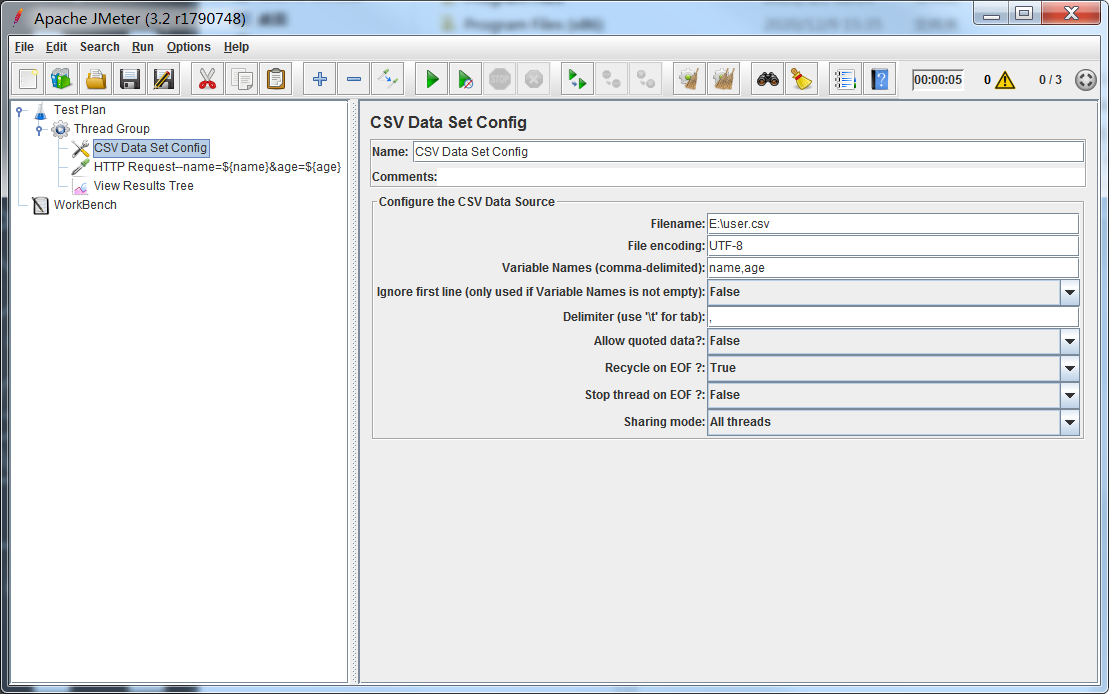Viewport: 1109px width, 694px height.
Task: Open the Help menu
Action: tap(236, 47)
